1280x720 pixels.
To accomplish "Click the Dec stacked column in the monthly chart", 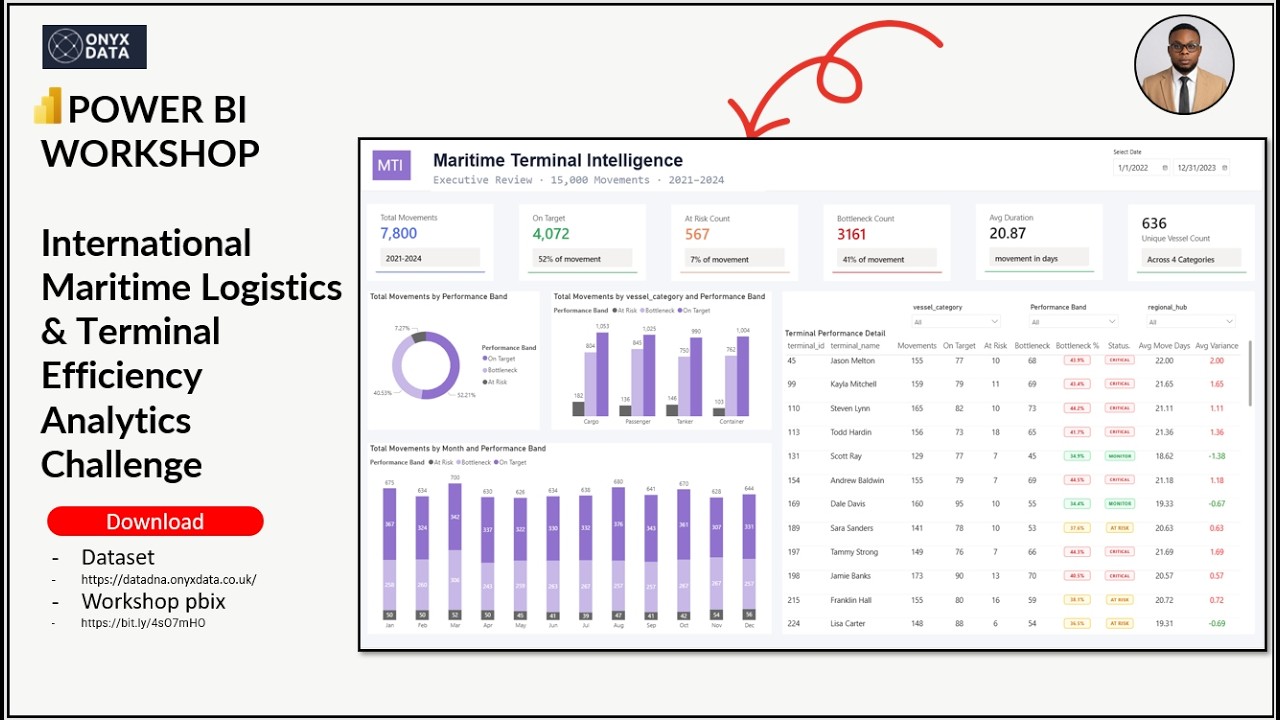I will coord(749,557).
